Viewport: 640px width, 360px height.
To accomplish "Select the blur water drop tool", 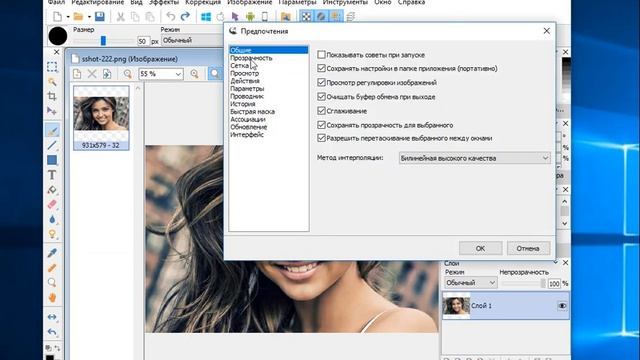I will 52,219.
